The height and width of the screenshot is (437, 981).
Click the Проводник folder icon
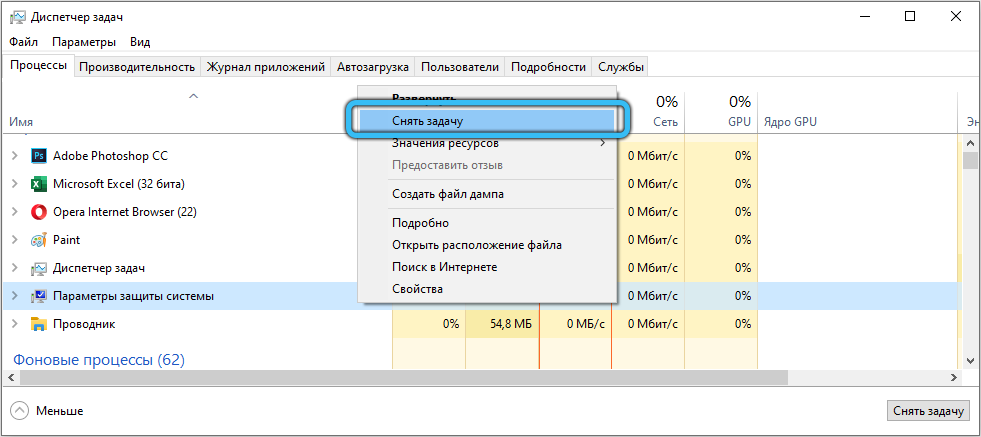coord(39,324)
